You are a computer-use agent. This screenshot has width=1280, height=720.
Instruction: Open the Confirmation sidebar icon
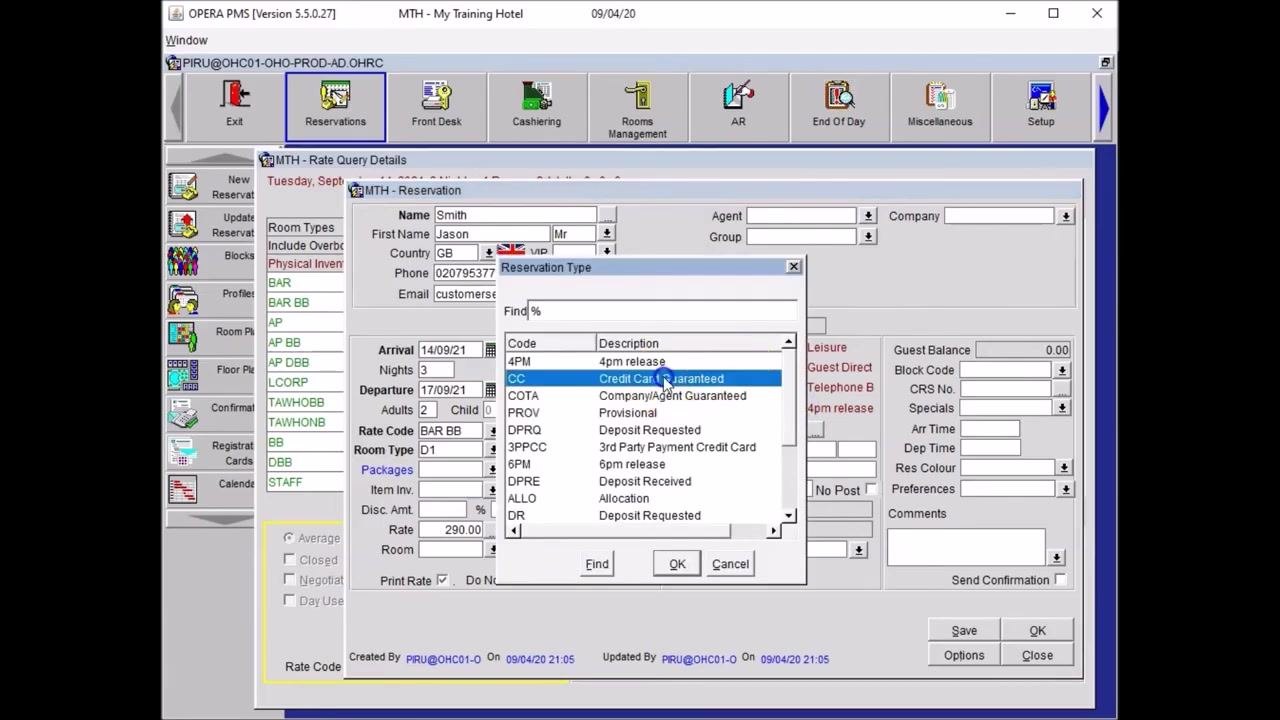click(x=183, y=413)
